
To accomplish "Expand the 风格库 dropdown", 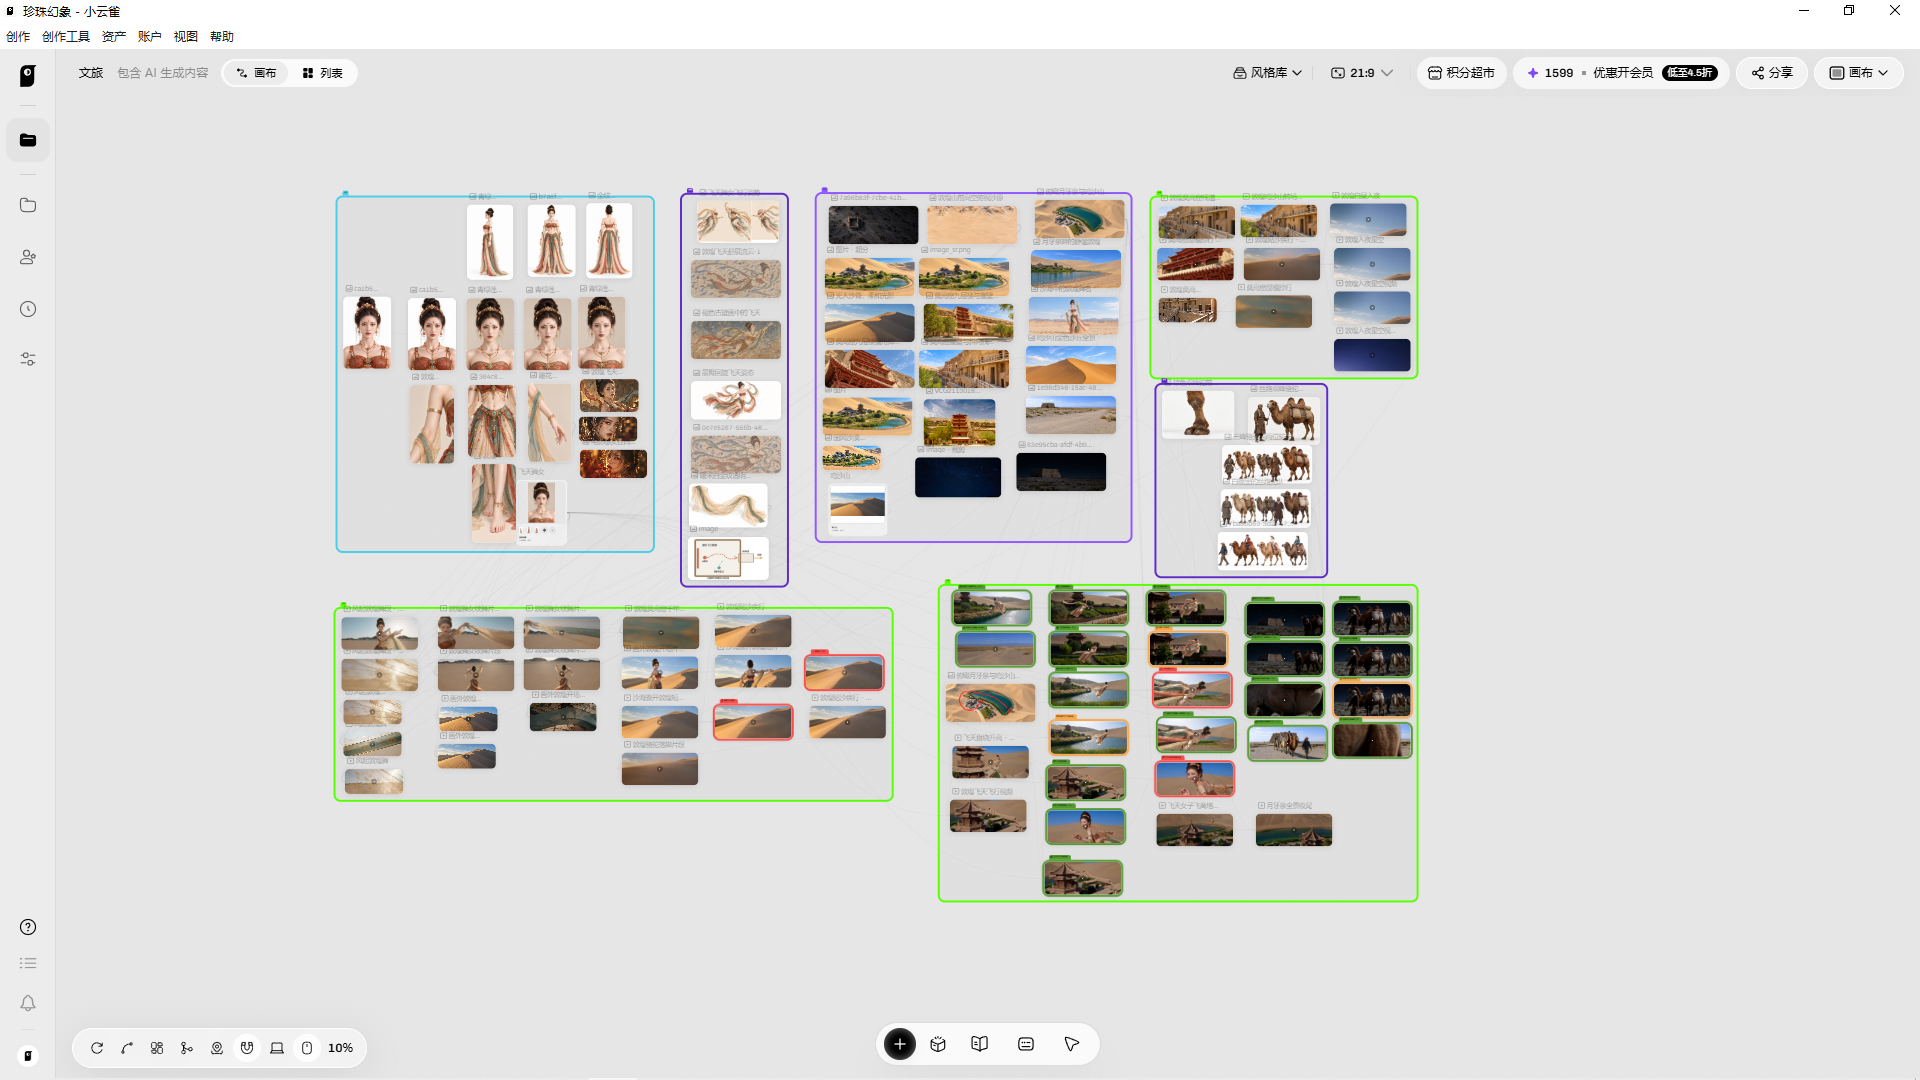I will point(1267,73).
